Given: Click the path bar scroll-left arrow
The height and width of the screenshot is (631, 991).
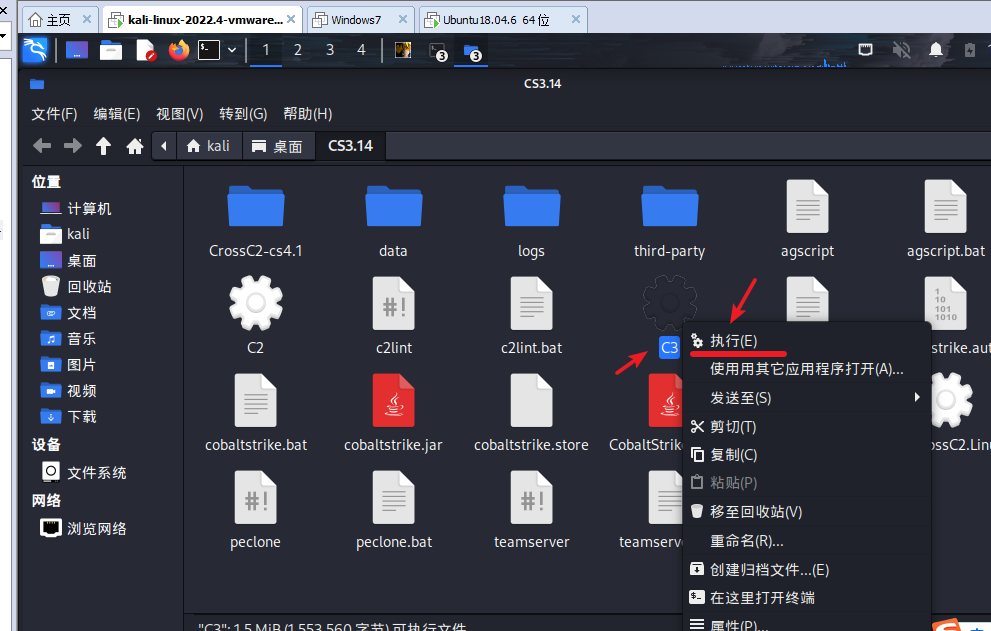Looking at the screenshot, I should (x=164, y=146).
